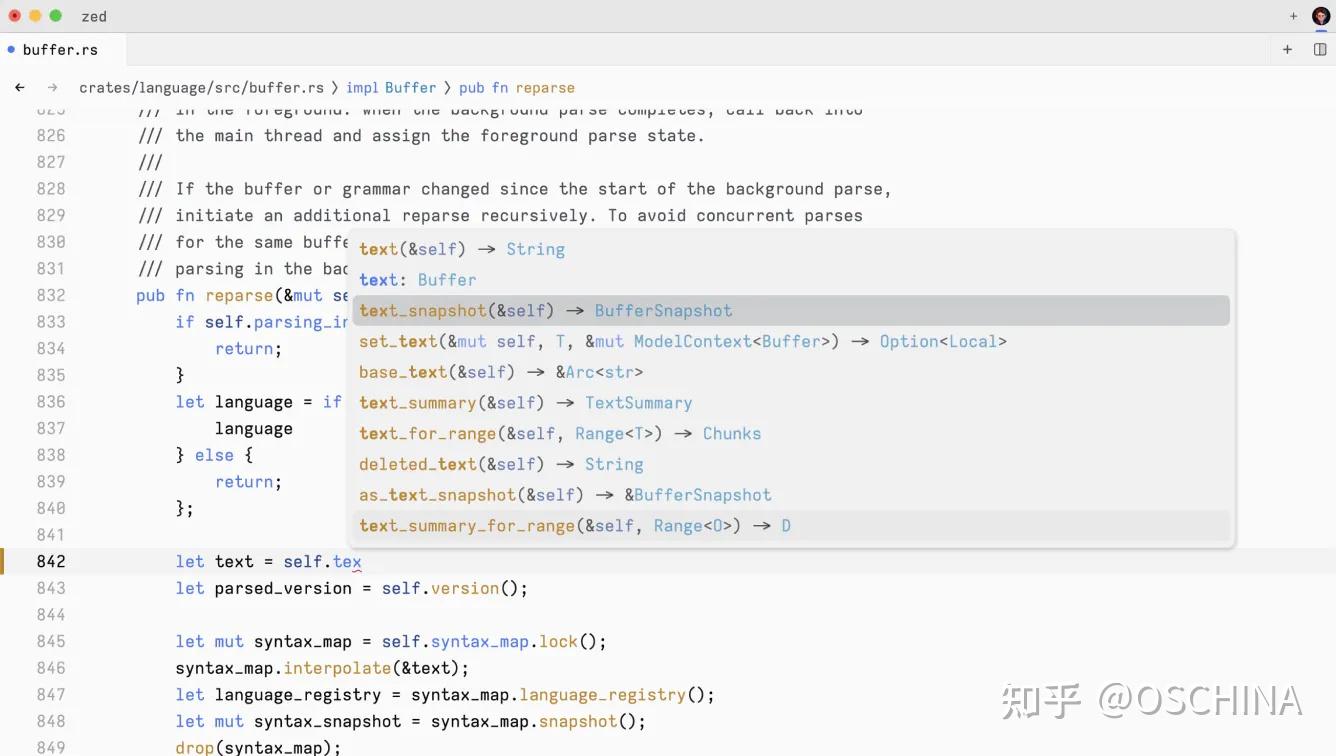Place cursor on 'let text = self.tex' line

[x=268, y=562]
